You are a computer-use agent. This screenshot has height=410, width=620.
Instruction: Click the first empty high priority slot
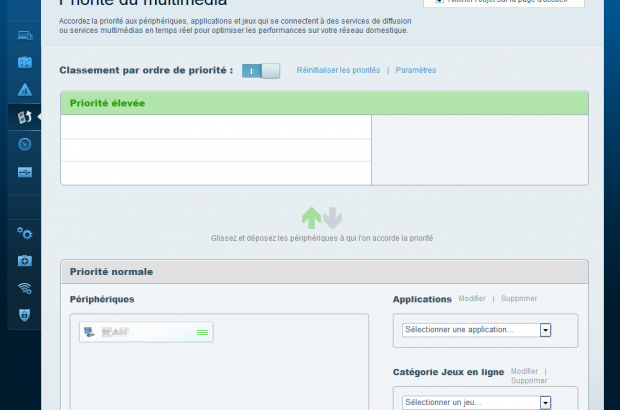point(215,127)
